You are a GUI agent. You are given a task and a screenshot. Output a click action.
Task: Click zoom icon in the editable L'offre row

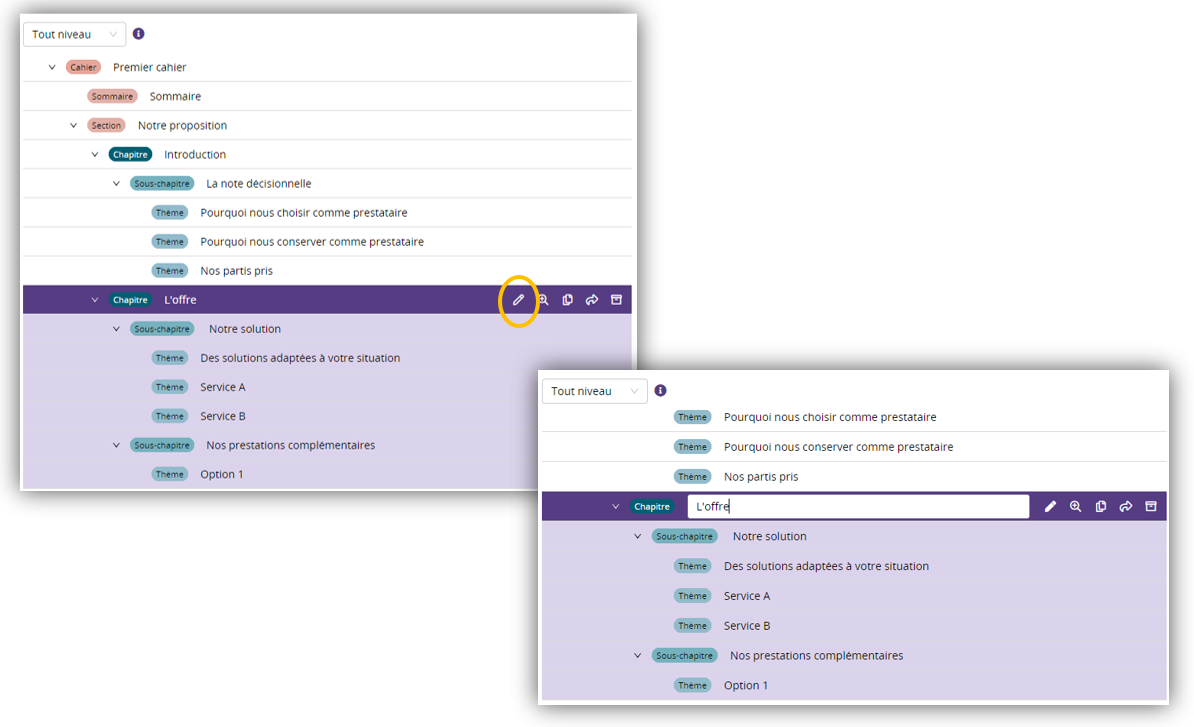(1075, 507)
